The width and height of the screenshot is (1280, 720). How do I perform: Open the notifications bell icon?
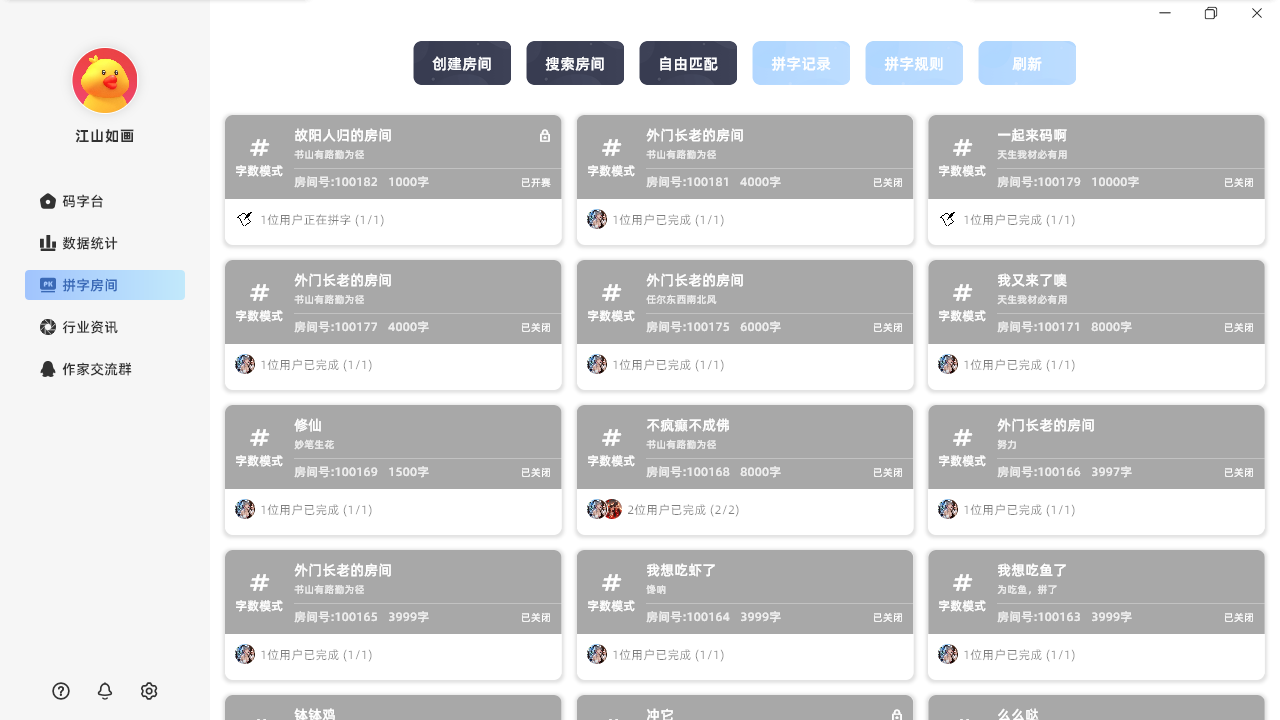(105, 691)
